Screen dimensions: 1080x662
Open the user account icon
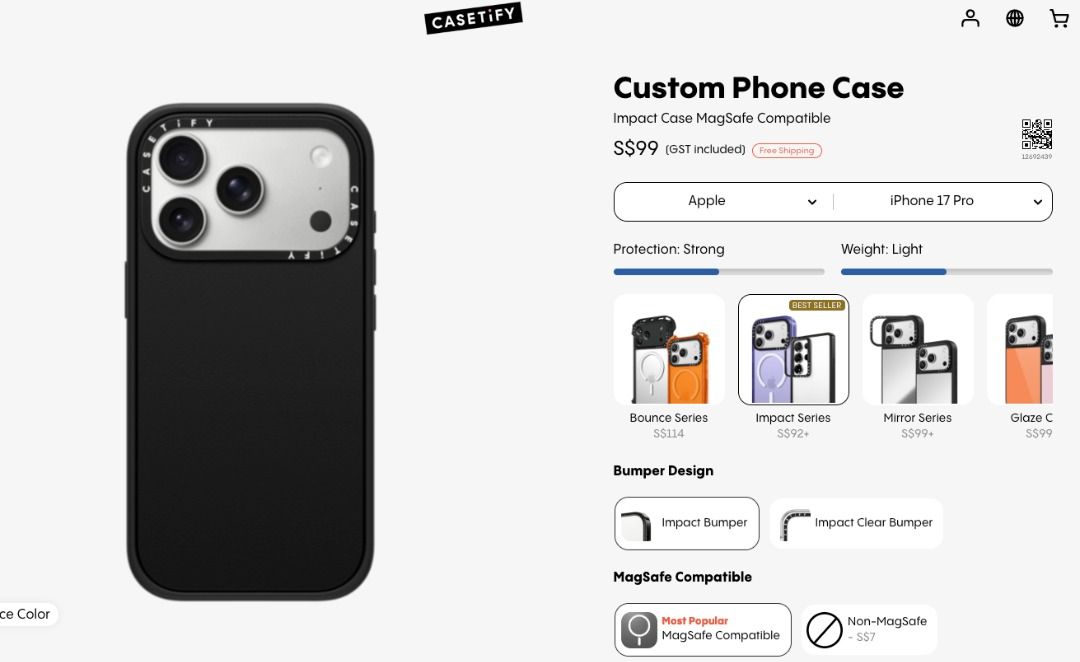coord(970,18)
